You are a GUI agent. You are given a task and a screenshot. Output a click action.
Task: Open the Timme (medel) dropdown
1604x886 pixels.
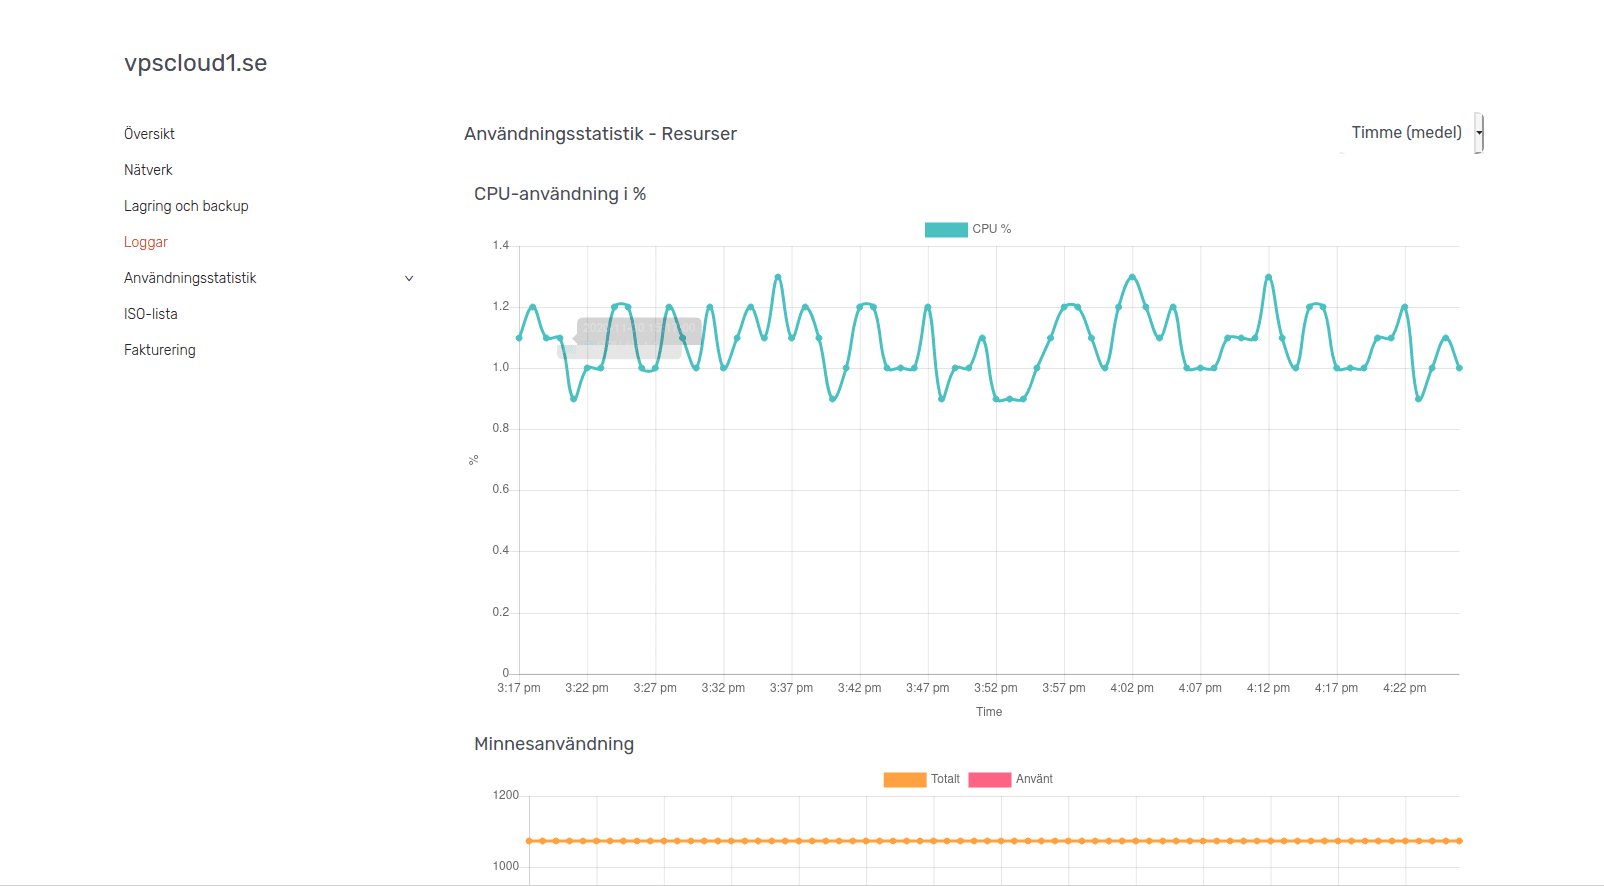click(x=1414, y=133)
